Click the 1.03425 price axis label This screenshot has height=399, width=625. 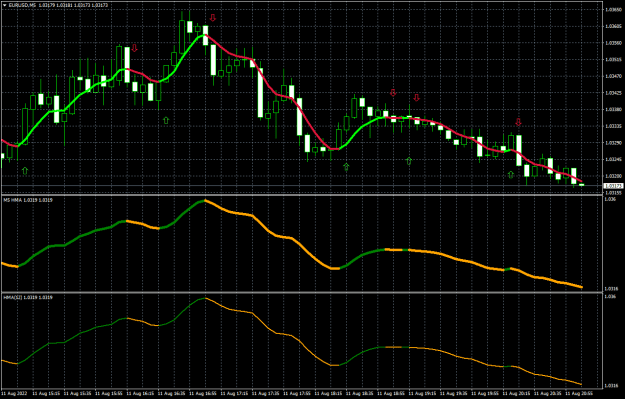pos(613,93)
